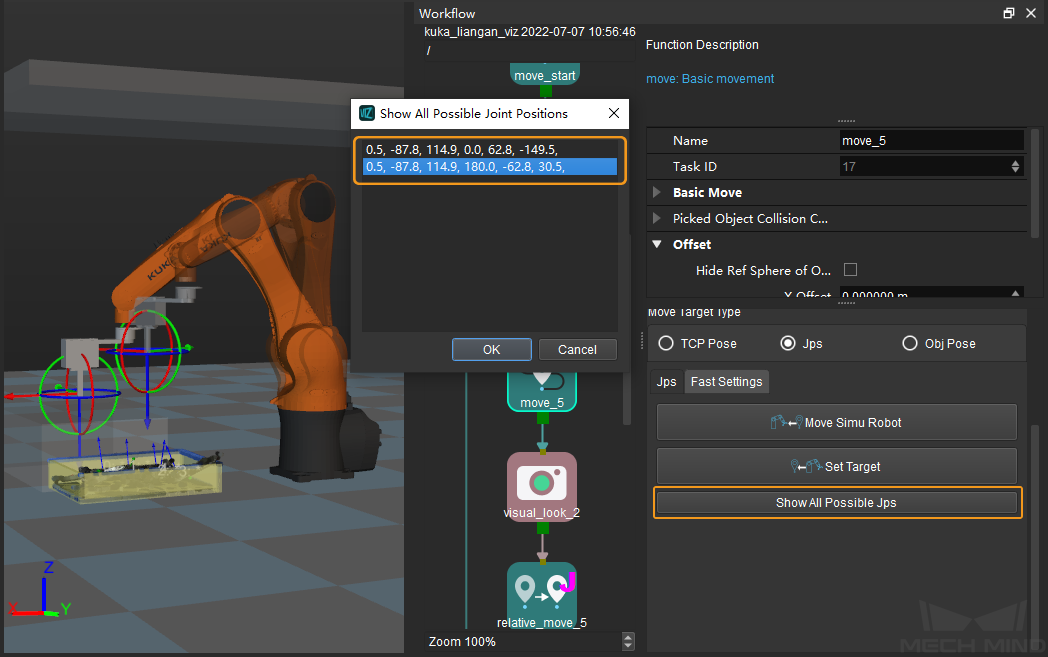The height and width of the screenshot is (657, 1048).
Task: Select joint row ending in -149.5
Action: pos(490,150)
